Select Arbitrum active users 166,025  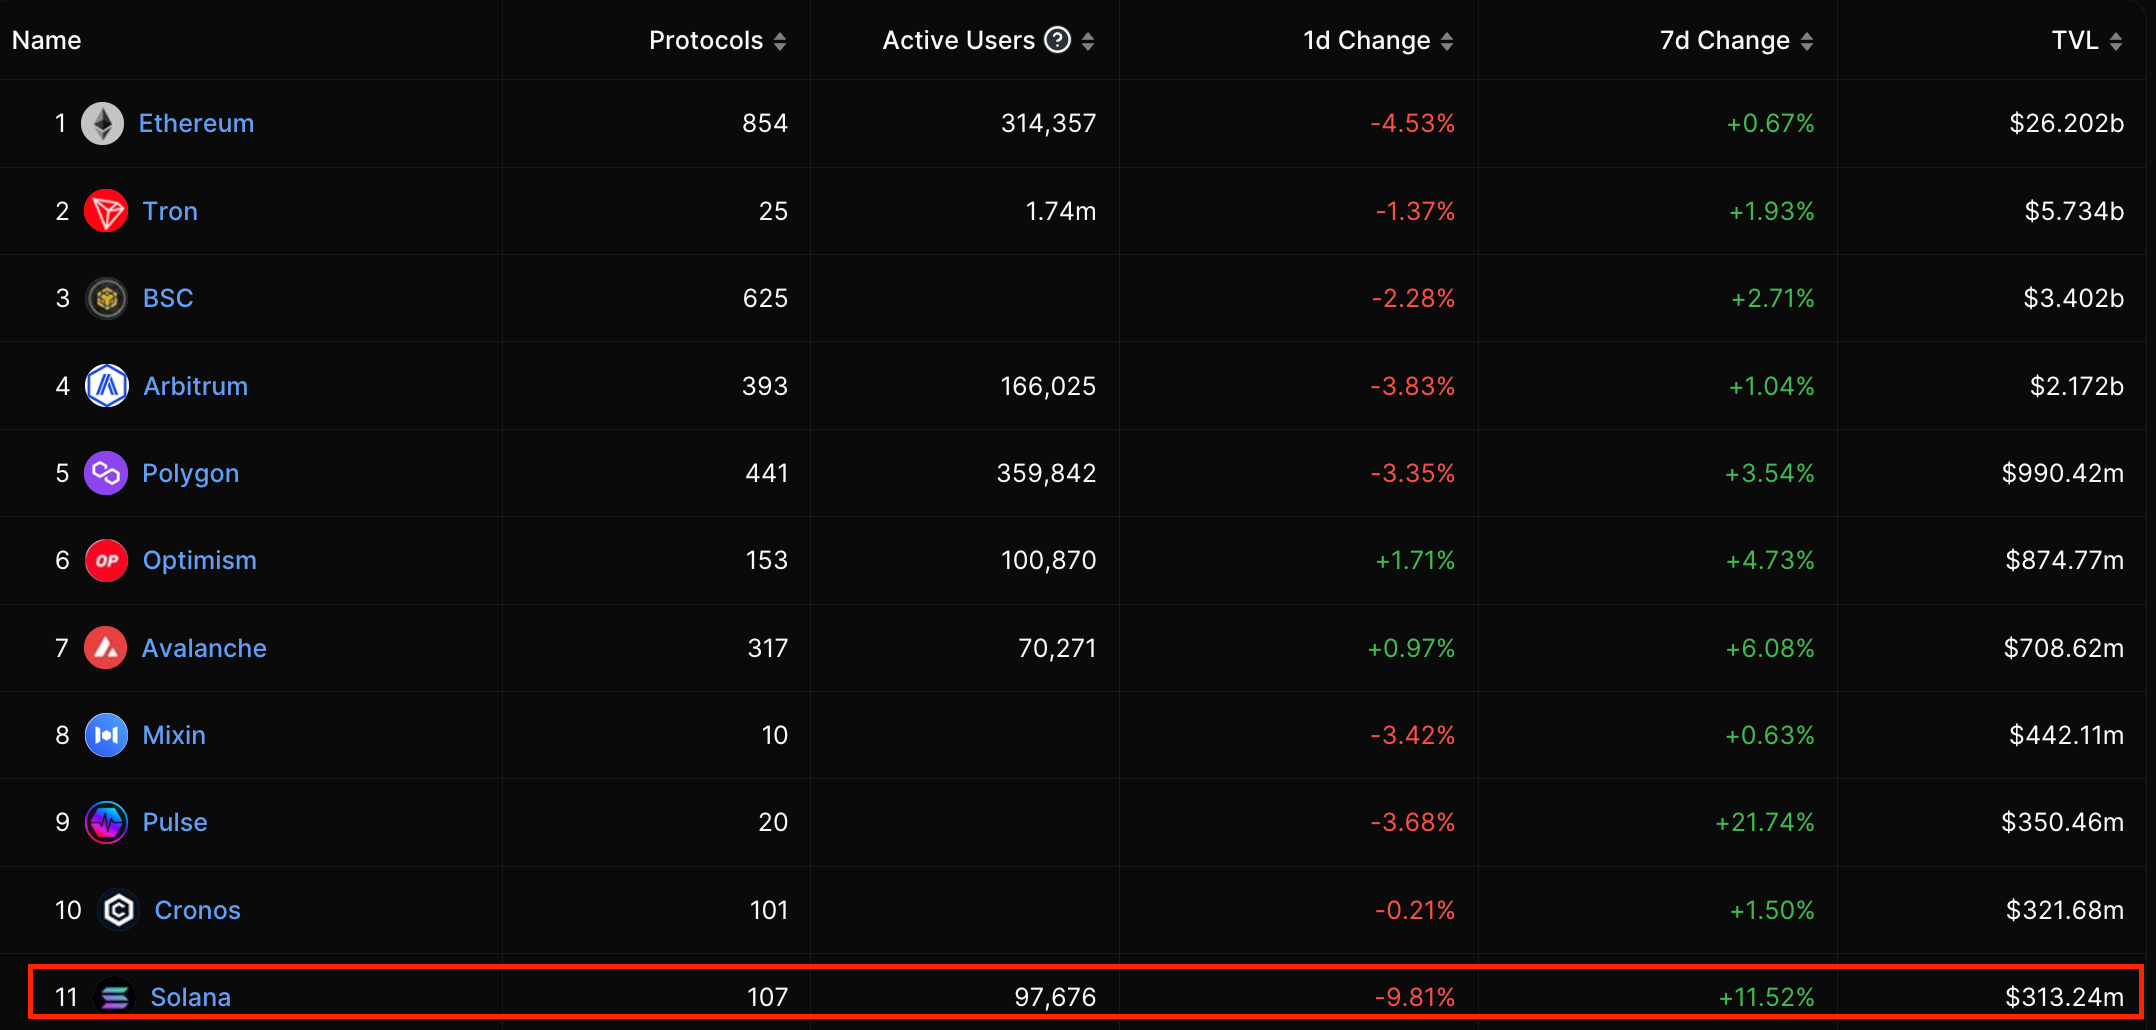pyautogui.click(x=1048, y=386)
